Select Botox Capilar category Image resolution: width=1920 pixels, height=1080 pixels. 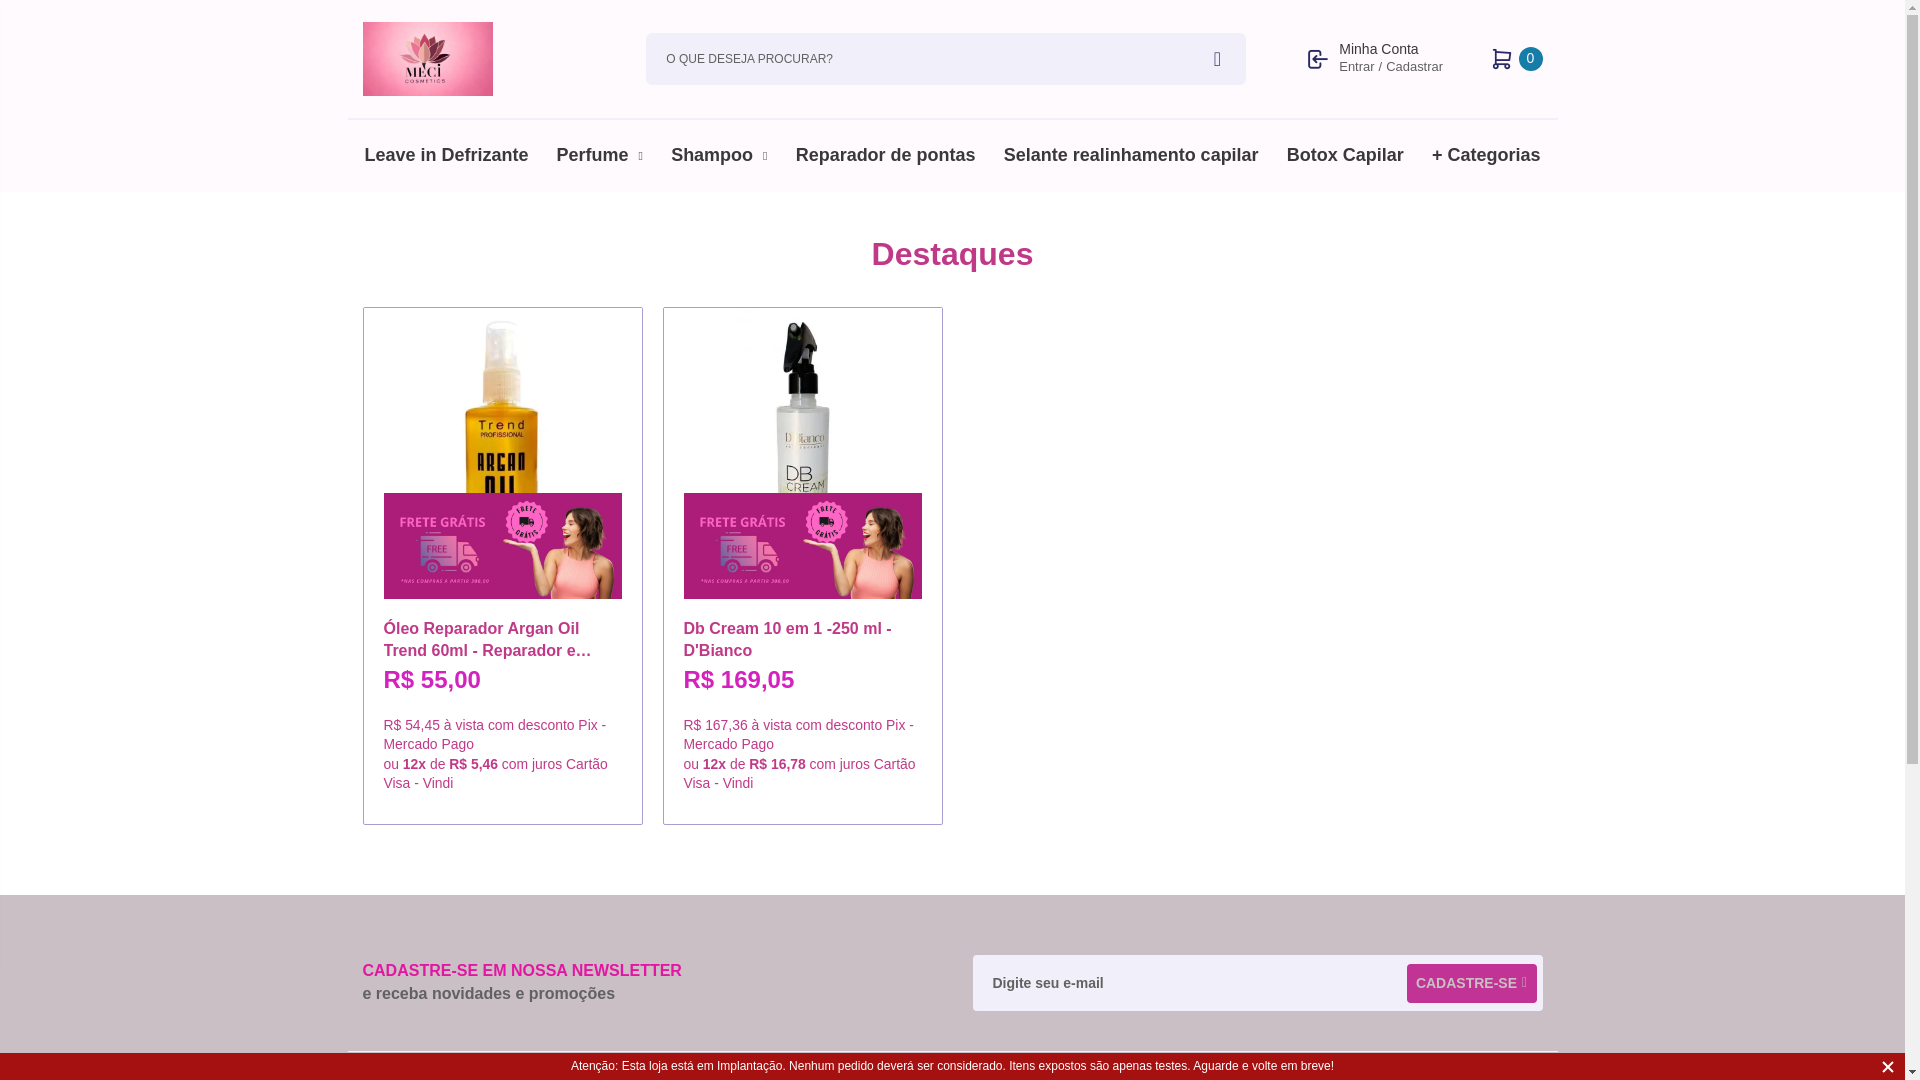click(x=1344, y=155)
